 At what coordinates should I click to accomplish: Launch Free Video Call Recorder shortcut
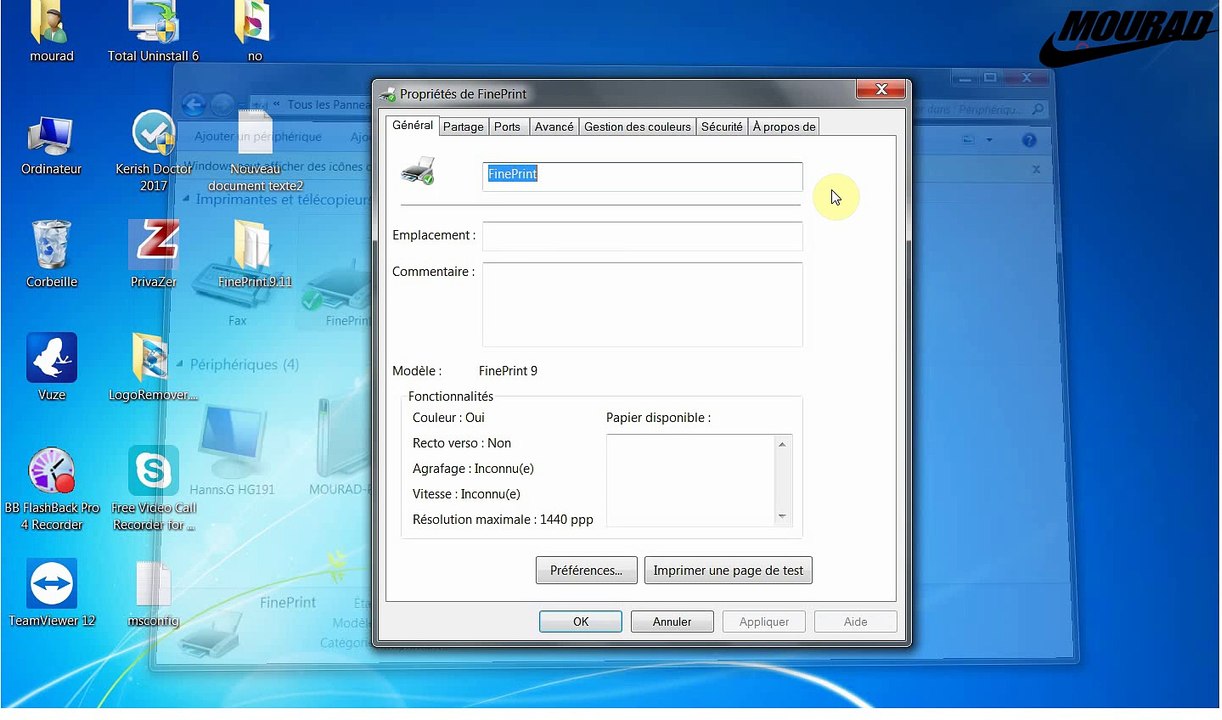tap(153, 488)
